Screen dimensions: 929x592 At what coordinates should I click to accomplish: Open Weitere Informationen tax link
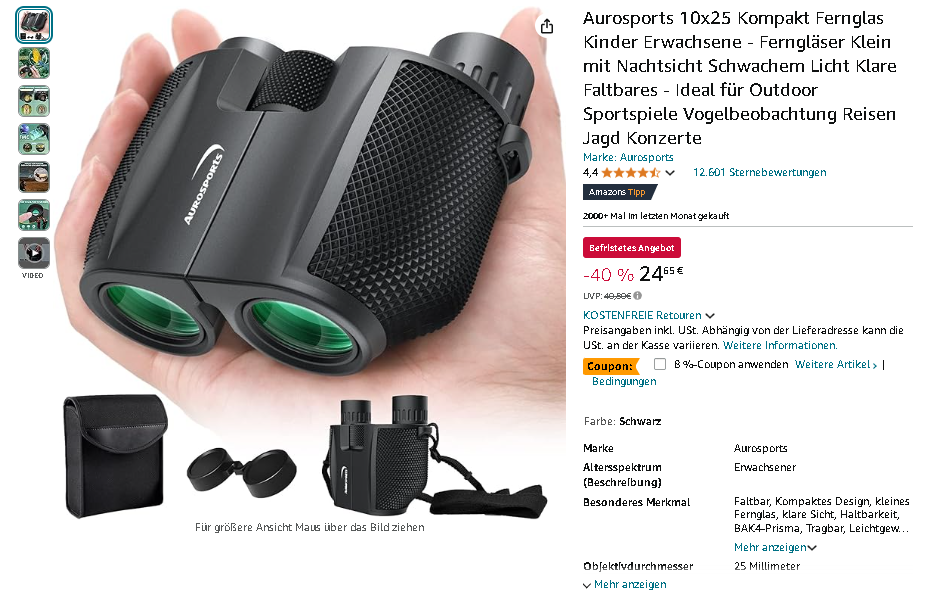tap(780, 345)
